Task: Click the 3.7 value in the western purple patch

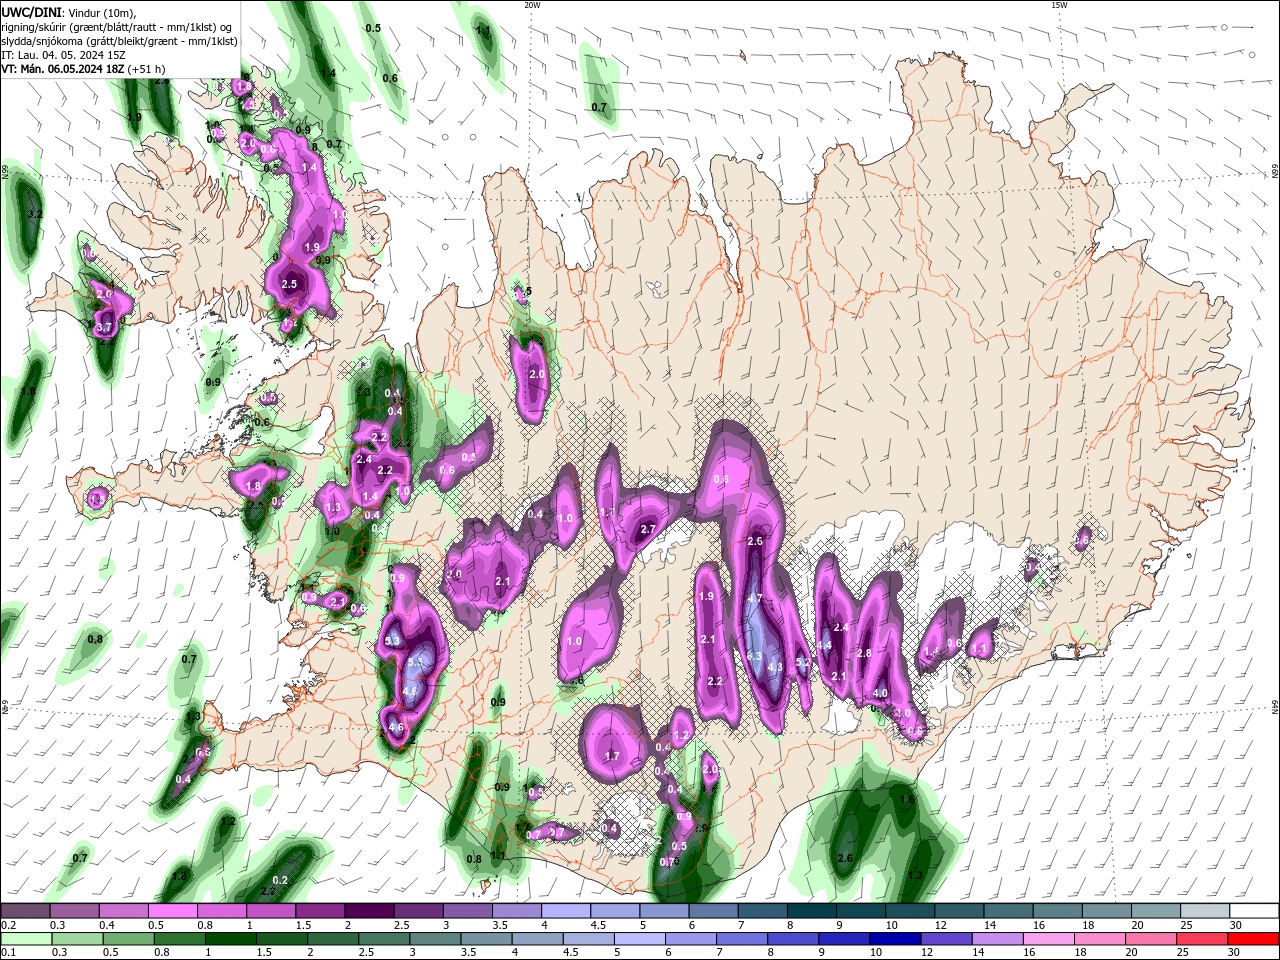Action: (104, 327)
